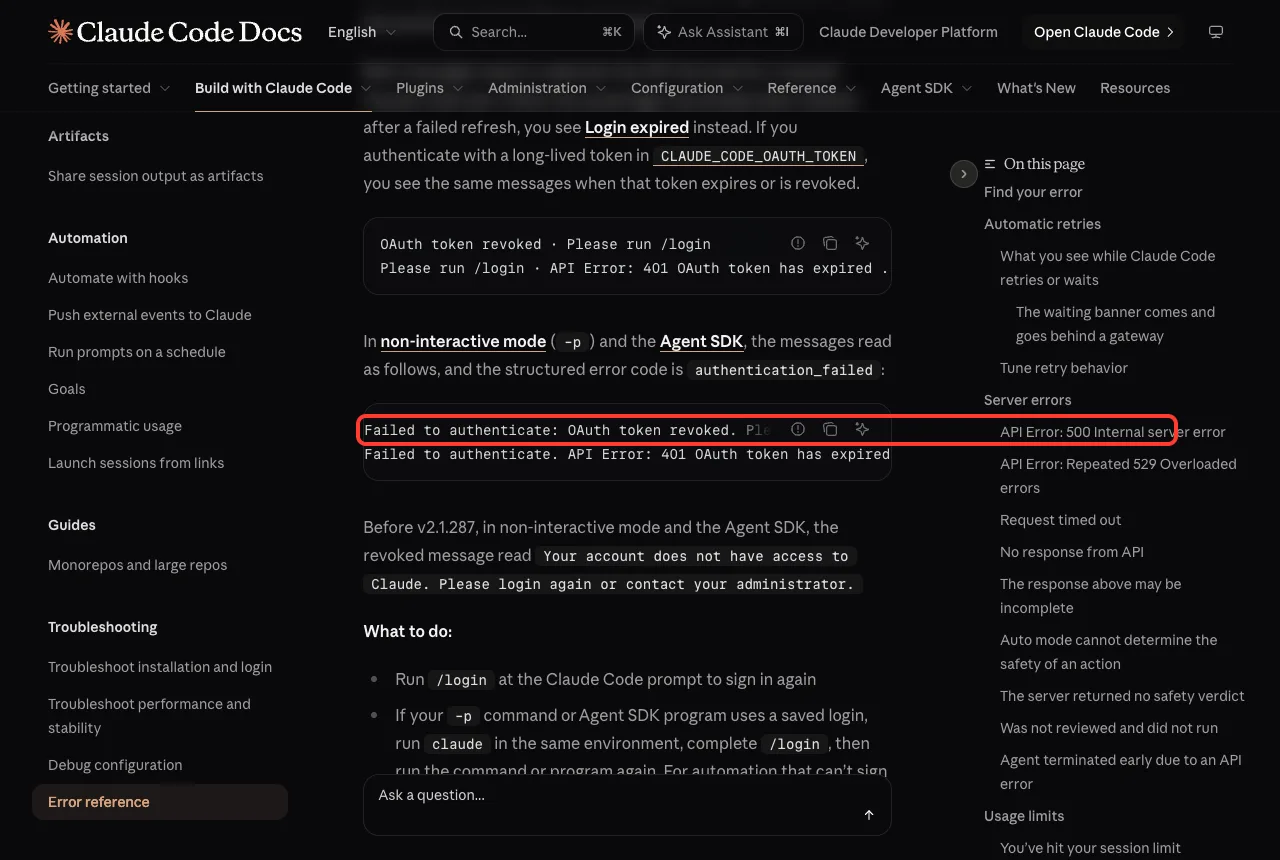Open Share session output as artifacts
This screenshot has width=1280, height=860.
[156, 176]
